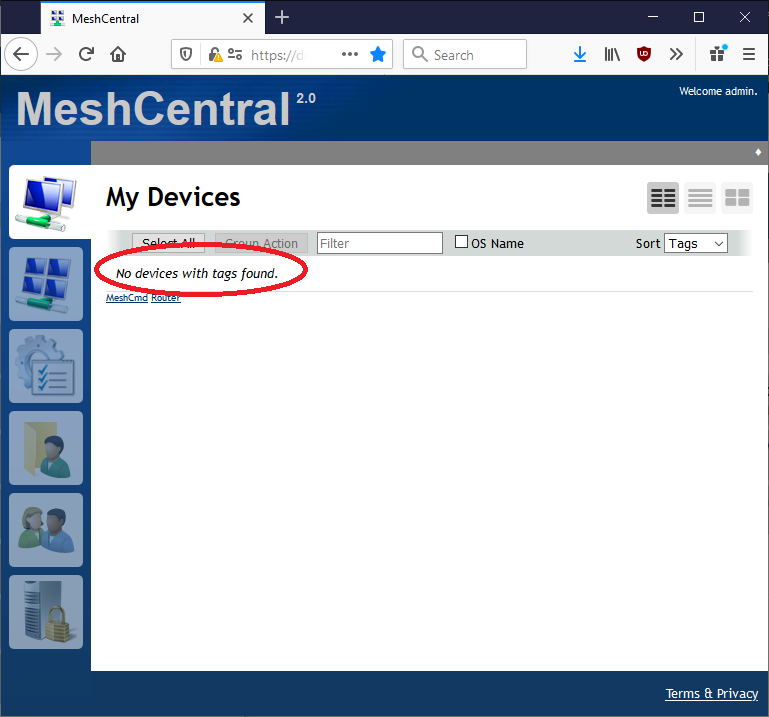Open My Files folder sidebar icon
769x717 pixels.
(x=46, y=448)
